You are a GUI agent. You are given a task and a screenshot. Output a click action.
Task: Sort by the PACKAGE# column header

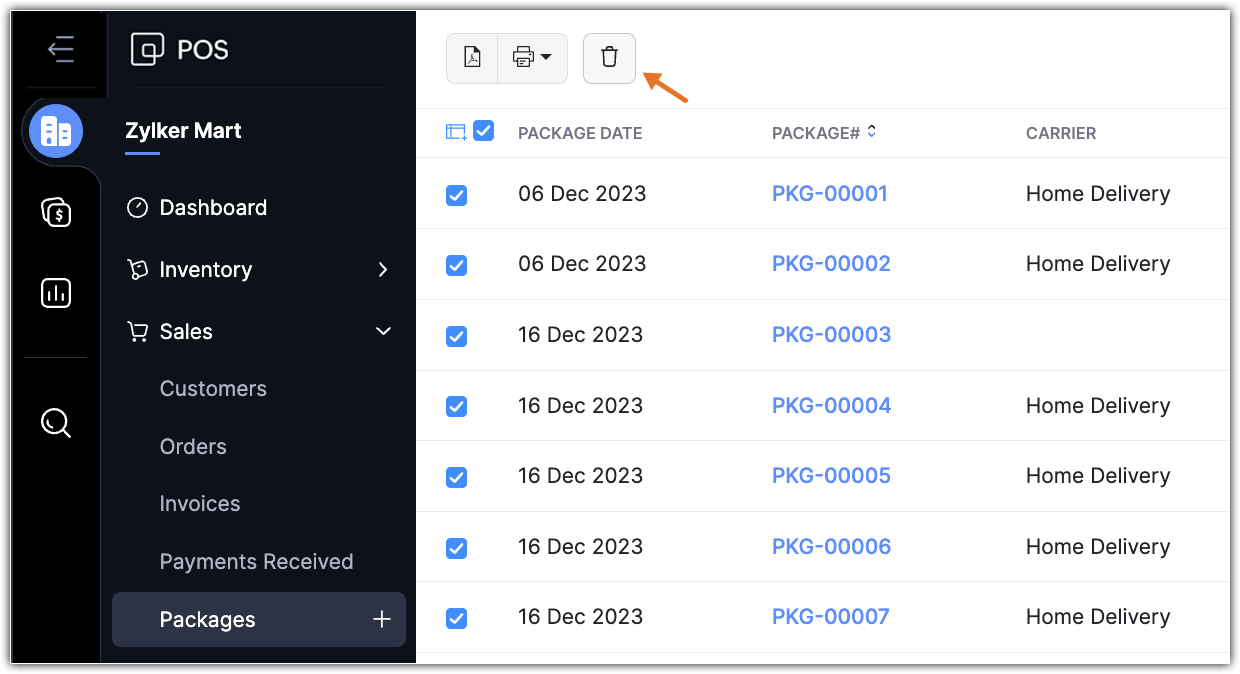coord(816,133)
